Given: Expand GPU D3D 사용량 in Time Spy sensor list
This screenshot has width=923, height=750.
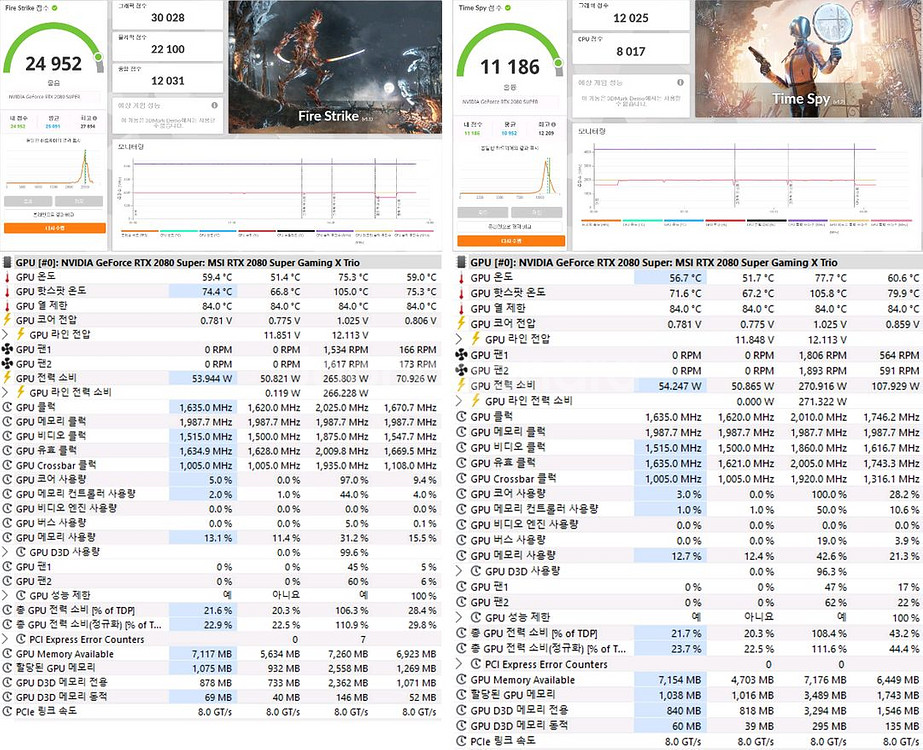Looking at the screenshot, I should click(x=460, y=571).
